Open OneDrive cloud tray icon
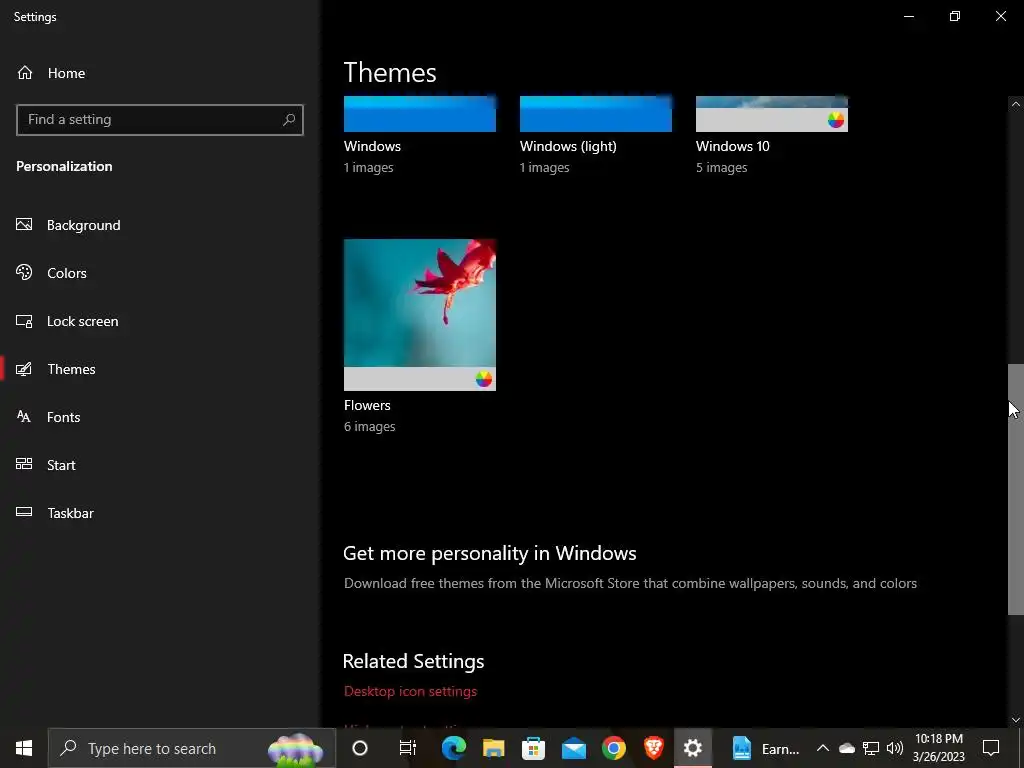The height and width of the screenshot is (768, 1024). [x=846, y=748]
